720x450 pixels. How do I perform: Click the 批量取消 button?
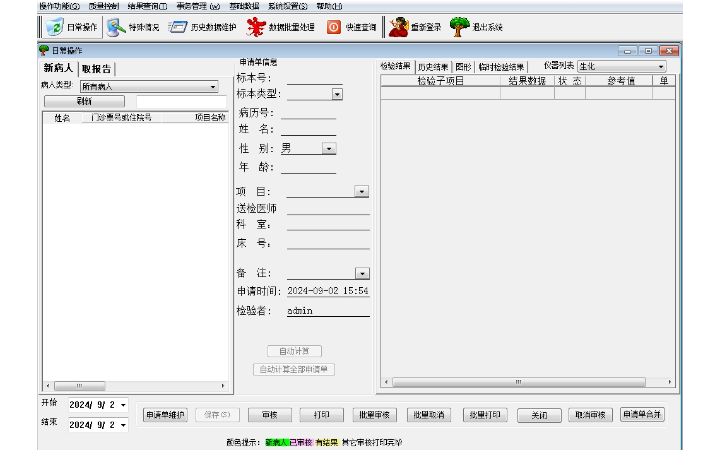pos(429,415)
